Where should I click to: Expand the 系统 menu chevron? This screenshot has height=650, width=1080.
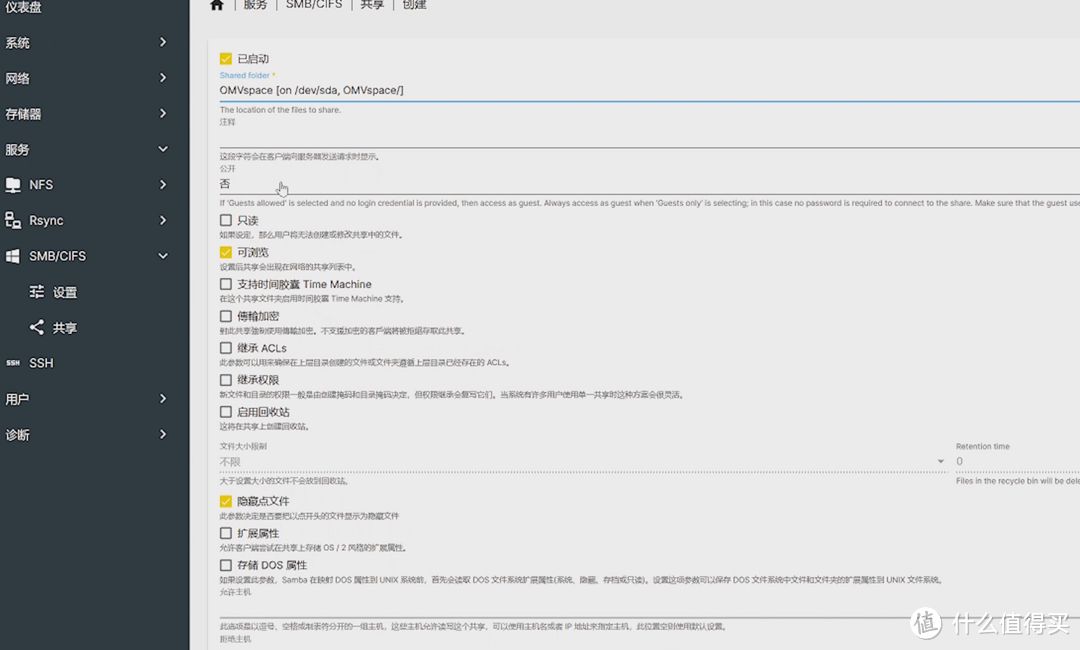pos(163,42)
